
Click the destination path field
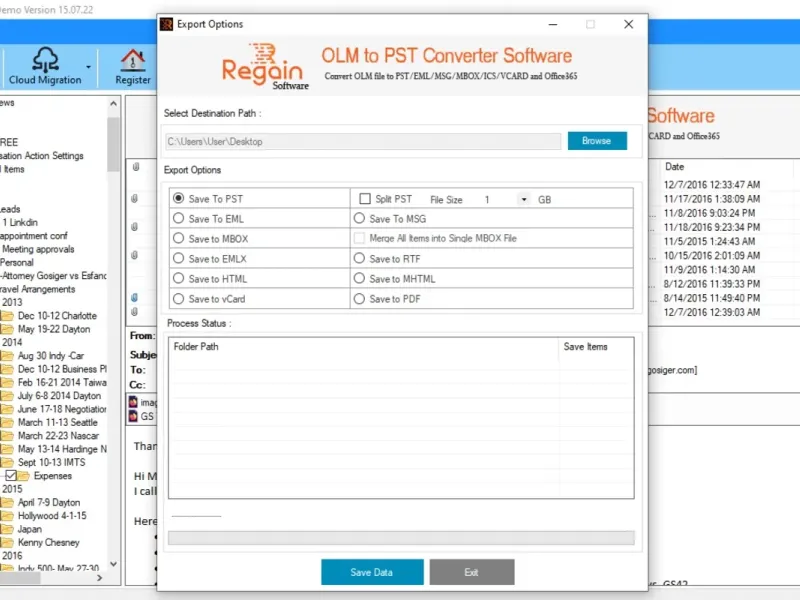(363, 141)
